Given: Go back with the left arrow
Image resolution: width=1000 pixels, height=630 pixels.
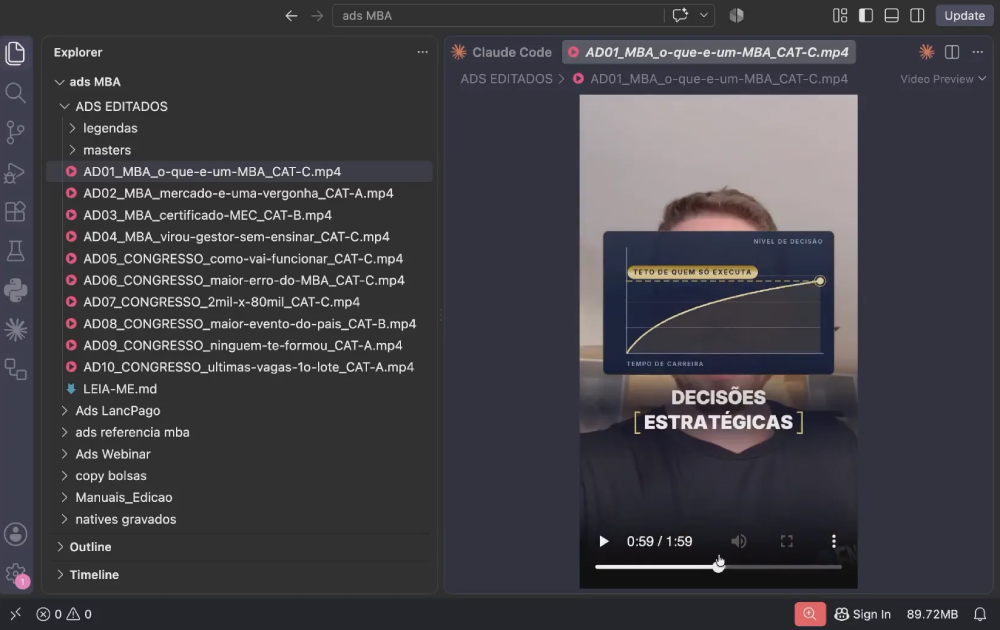Looking at the screenshot, I should tap(291, 16).
